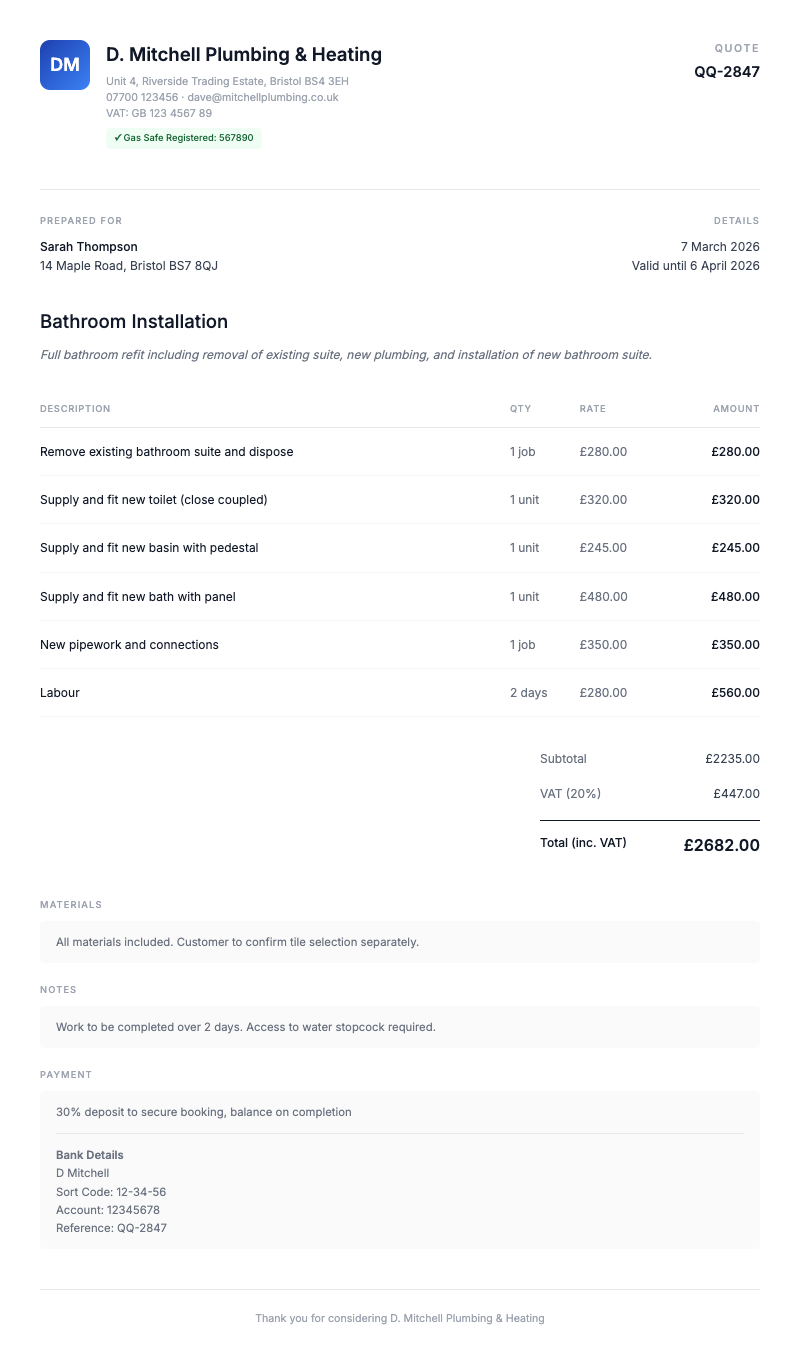Click the Description column header
Image resolution: width=800 pixels, height=1367 pixels.
(x=75, y=409)
